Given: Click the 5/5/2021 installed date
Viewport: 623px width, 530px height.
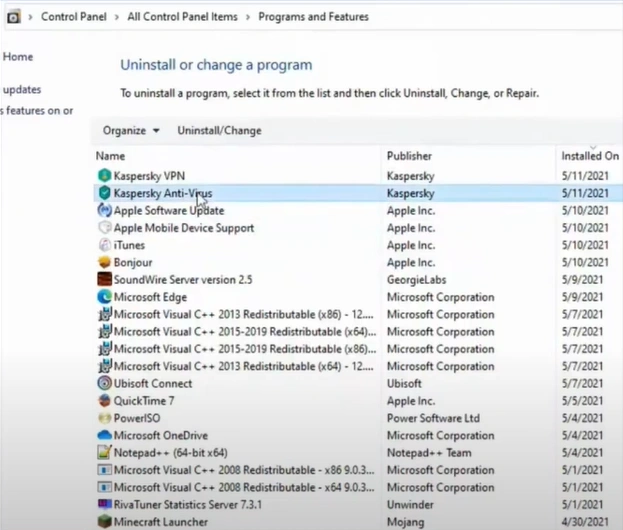Looking at the screenshot, I should 582,401.
